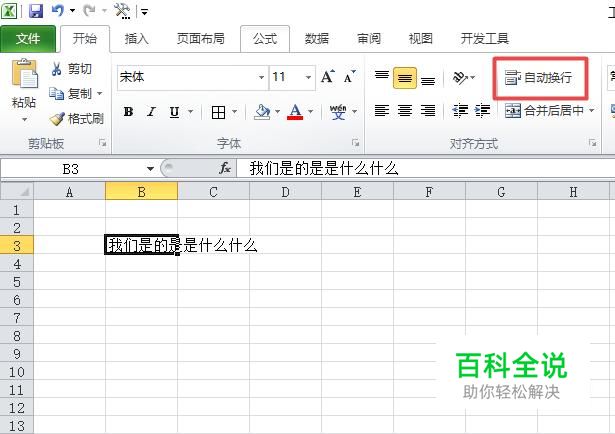Select row 3 header
The image size is (615, 434).
click(x=16, y=245)
